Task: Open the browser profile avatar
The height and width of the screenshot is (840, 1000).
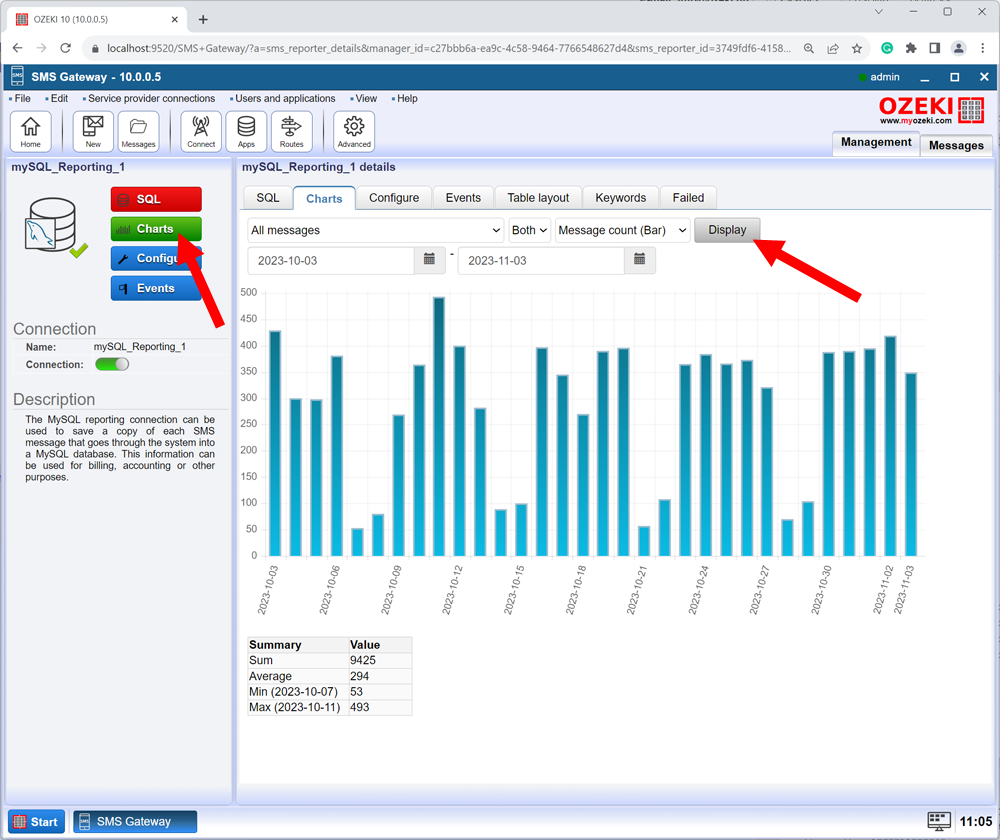Action: point(958,48)
